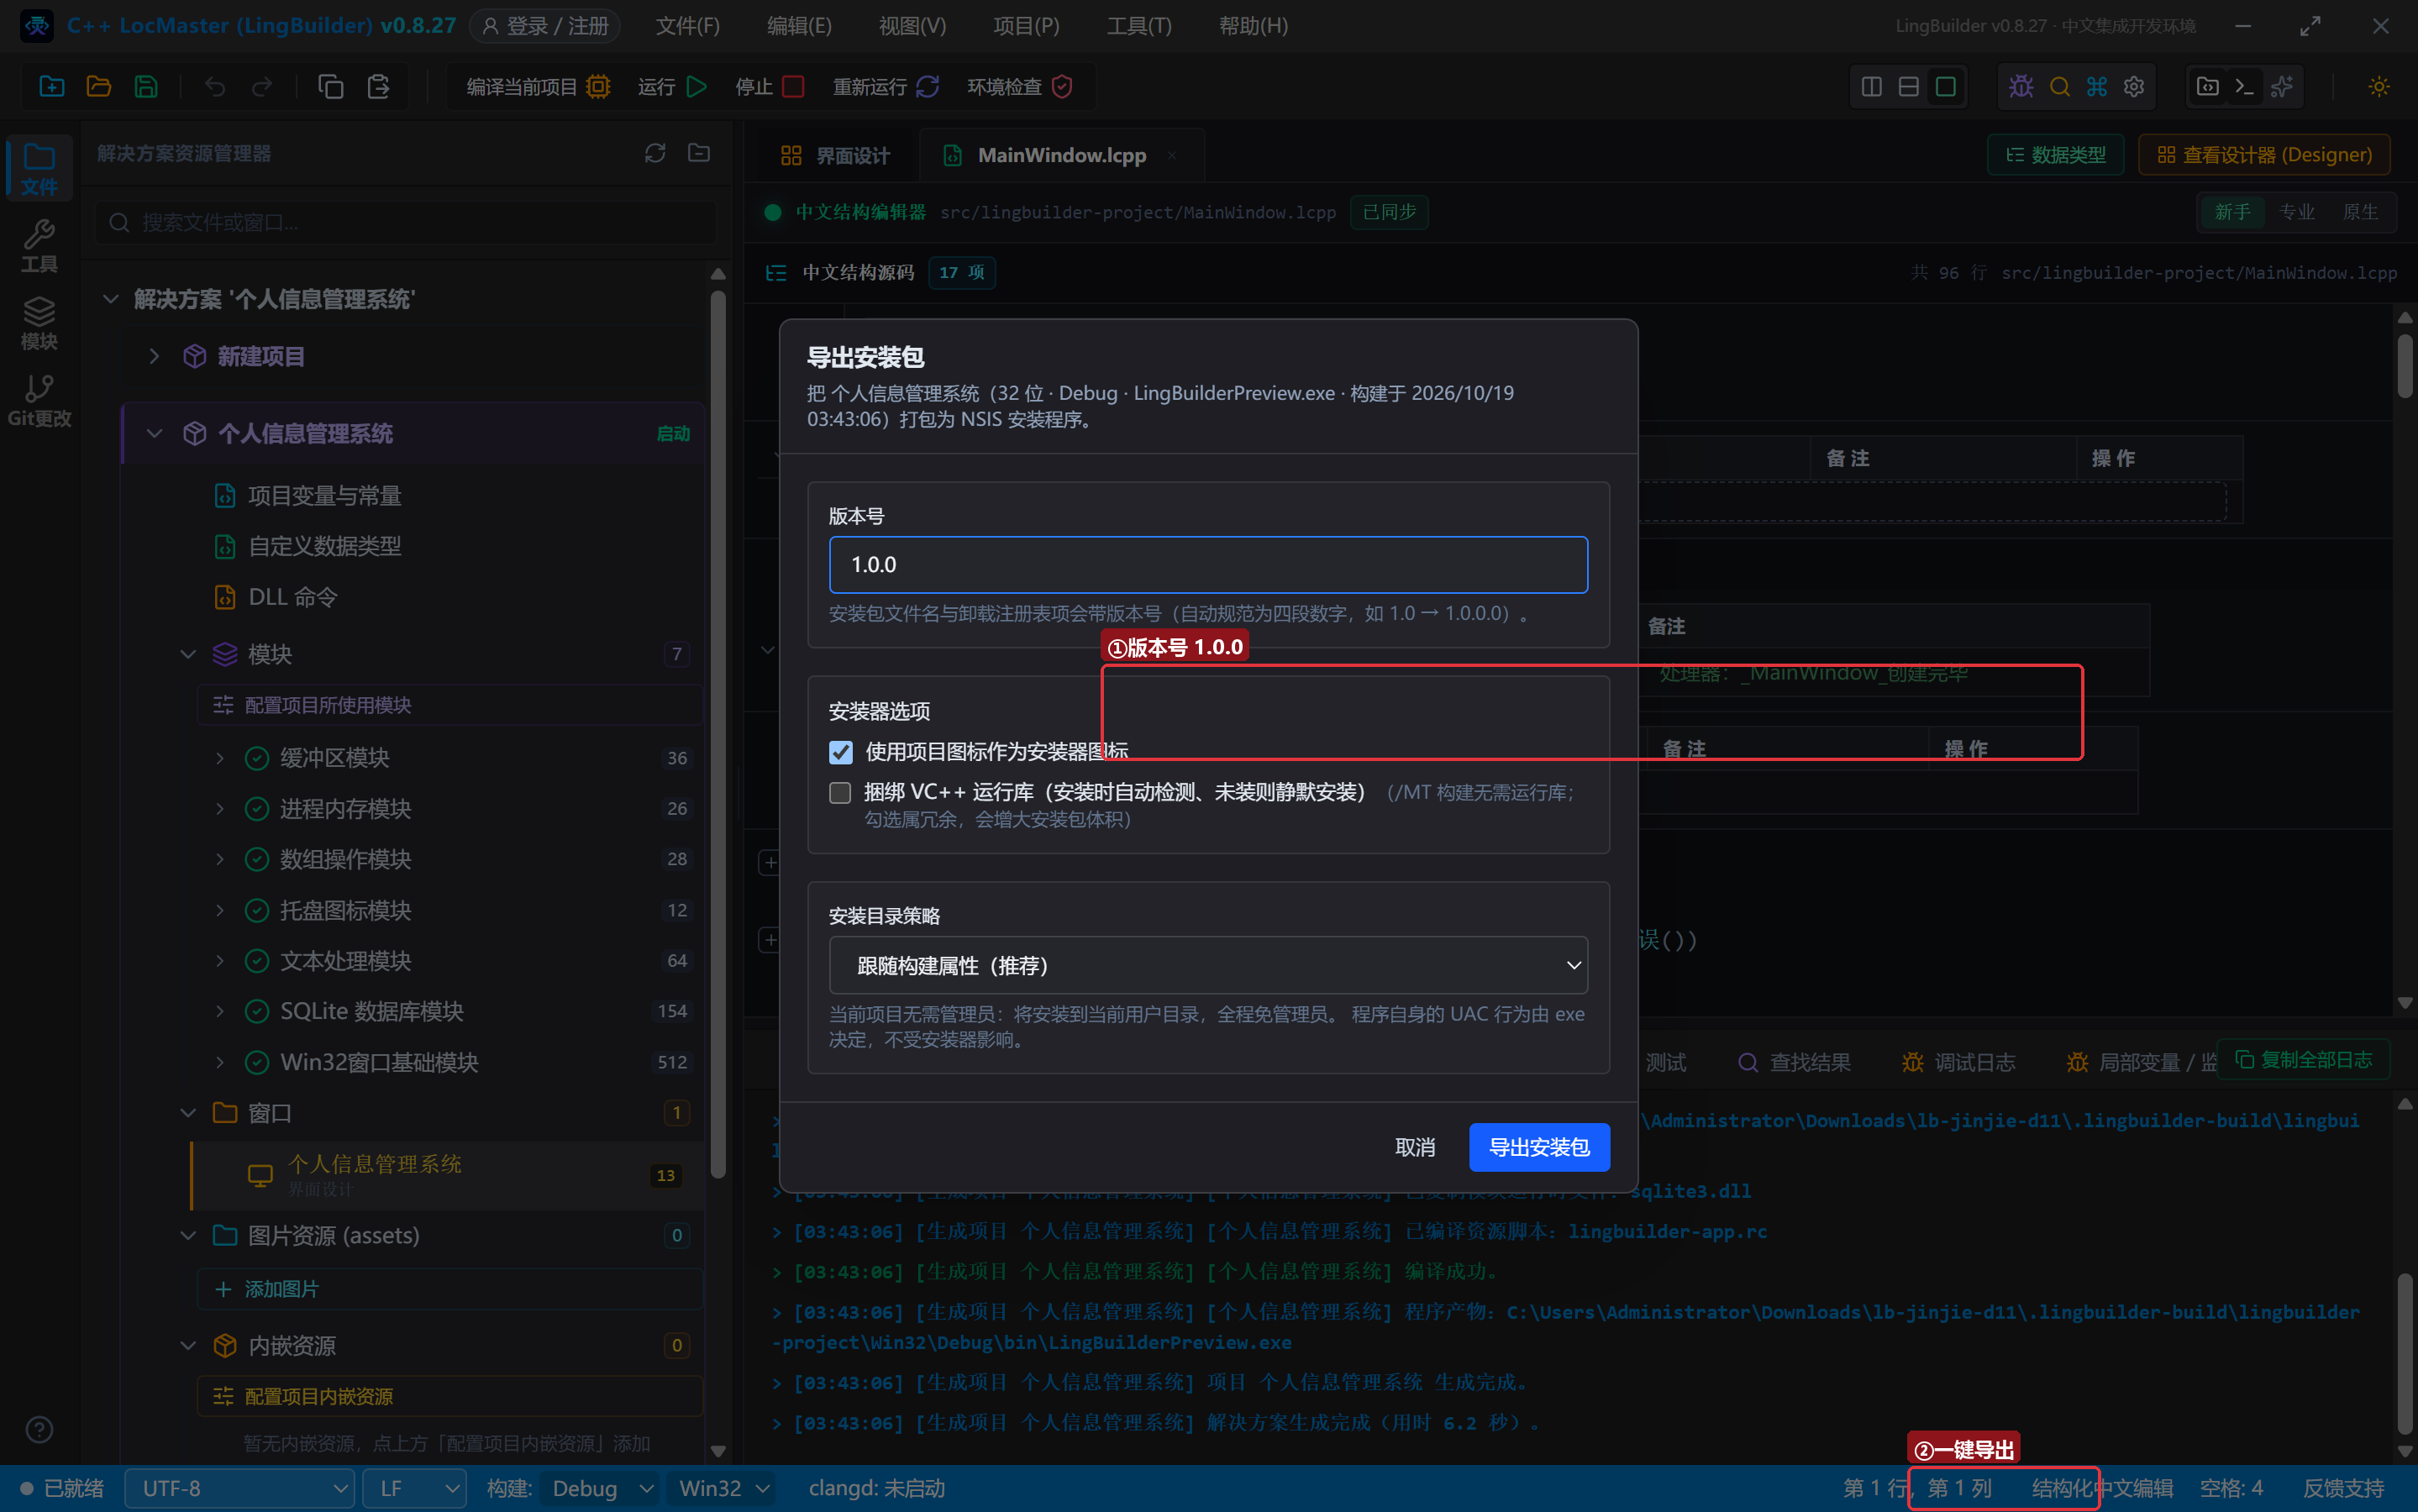Open the 工具 sidebar panel
Image resolution: width=2418 pixels, height=1512 pixels.
pos(39,247)
